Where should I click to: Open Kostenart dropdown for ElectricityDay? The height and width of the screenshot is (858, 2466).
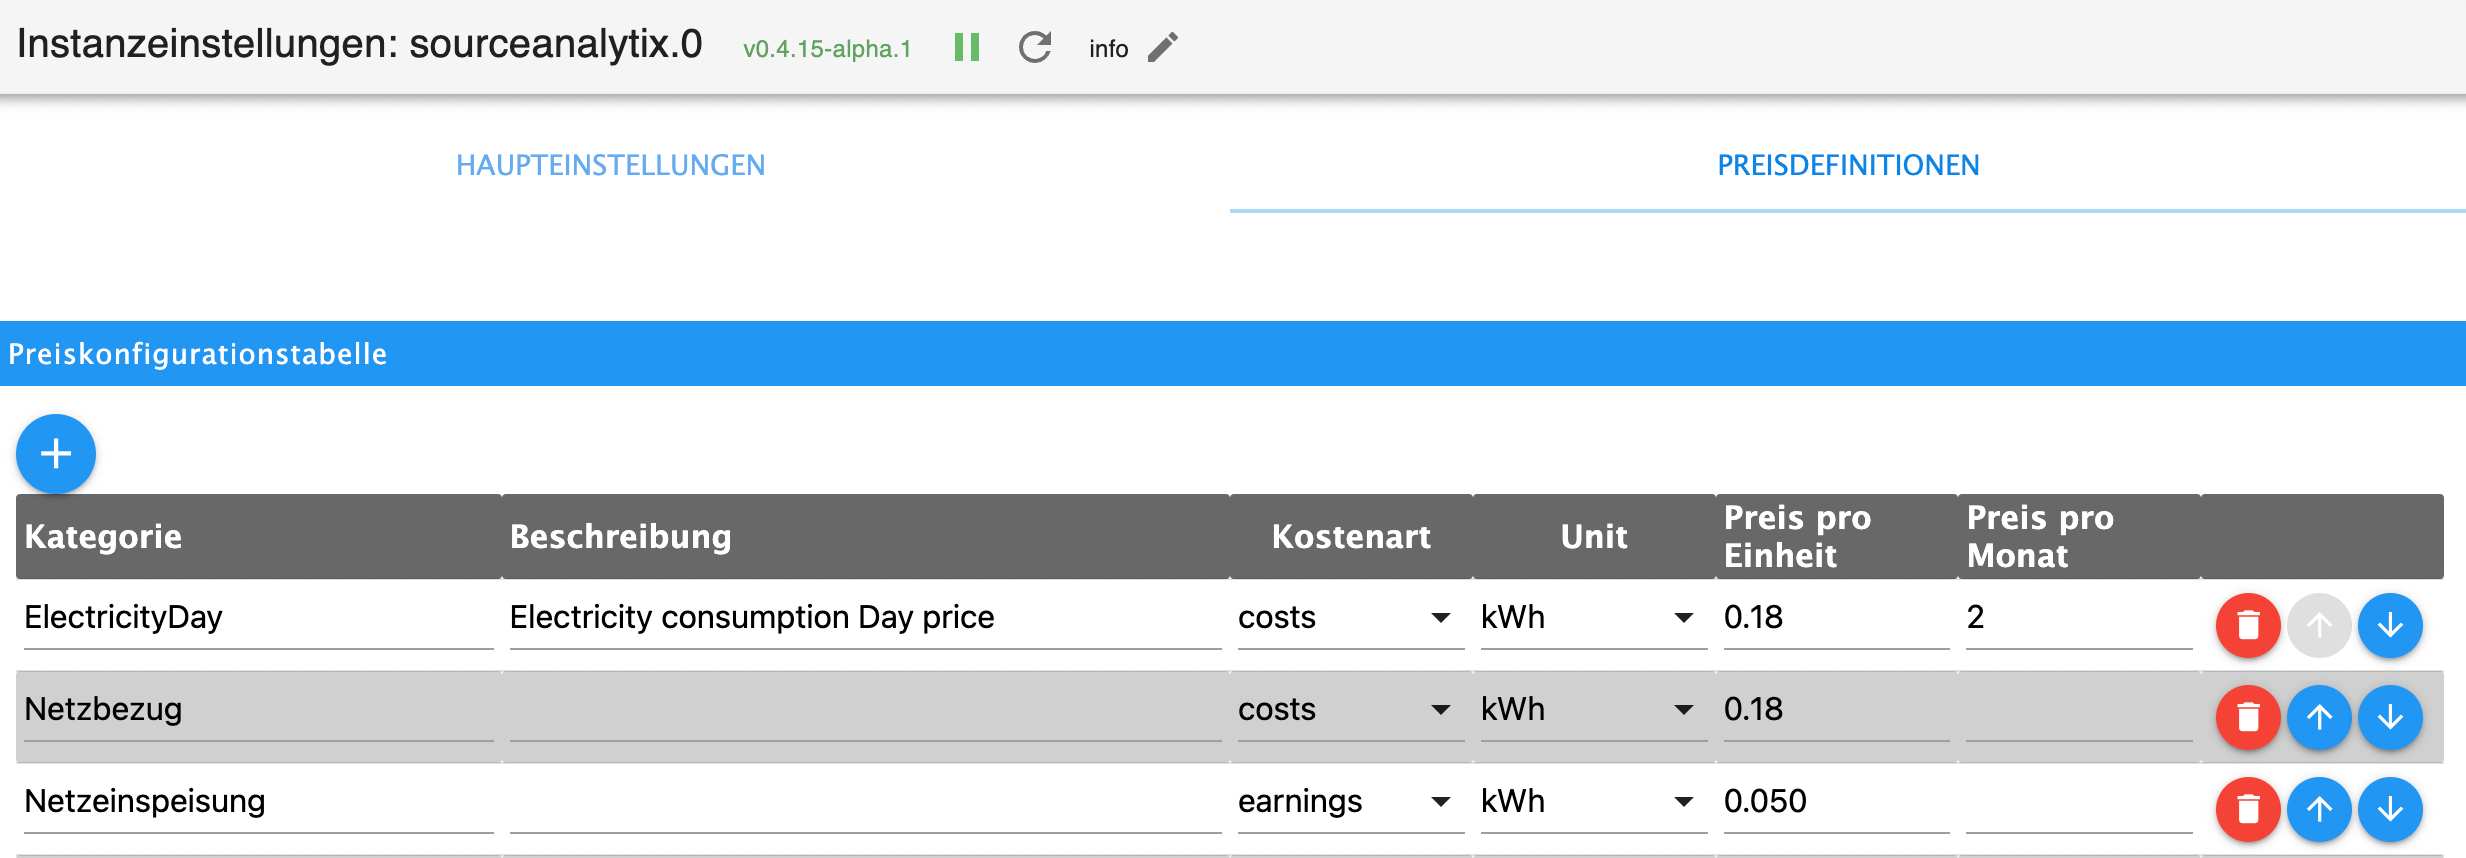pos(1349,618)
